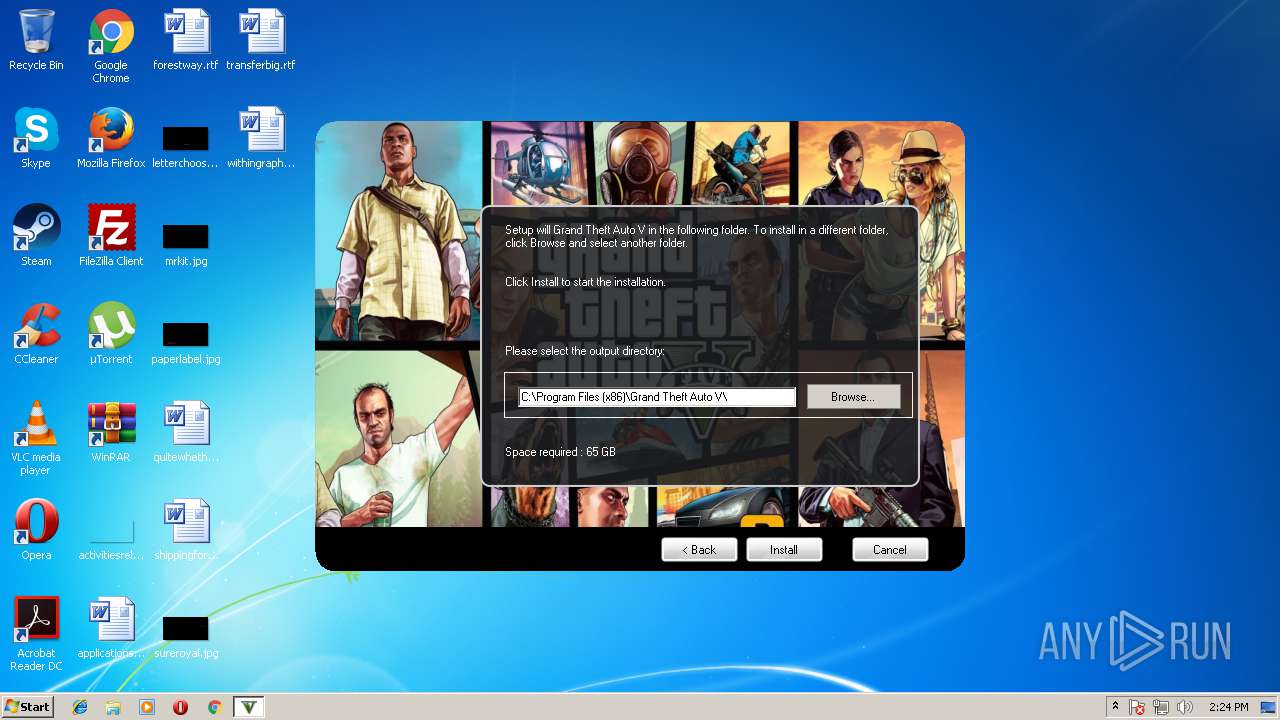Image resolution: width=1280 pixels, height=720 pixels.
Task: Select the withingraph document icon
Action: (261, 138)
